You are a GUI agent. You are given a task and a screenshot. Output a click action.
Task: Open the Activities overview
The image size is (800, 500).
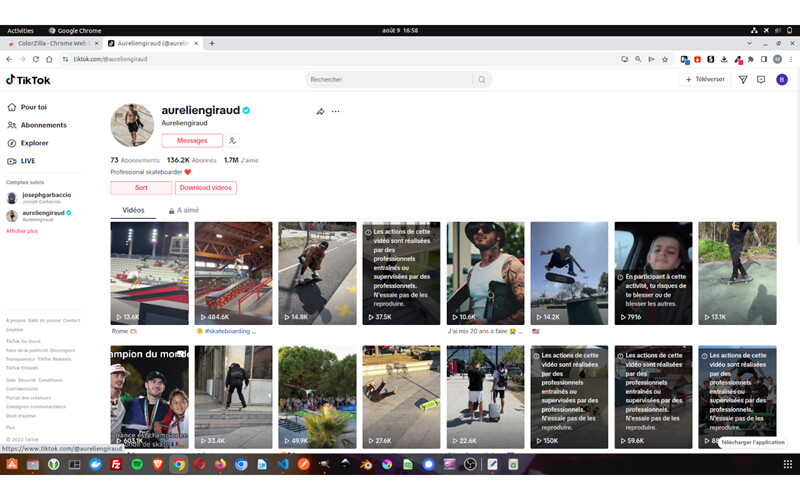tap(20, 31)
